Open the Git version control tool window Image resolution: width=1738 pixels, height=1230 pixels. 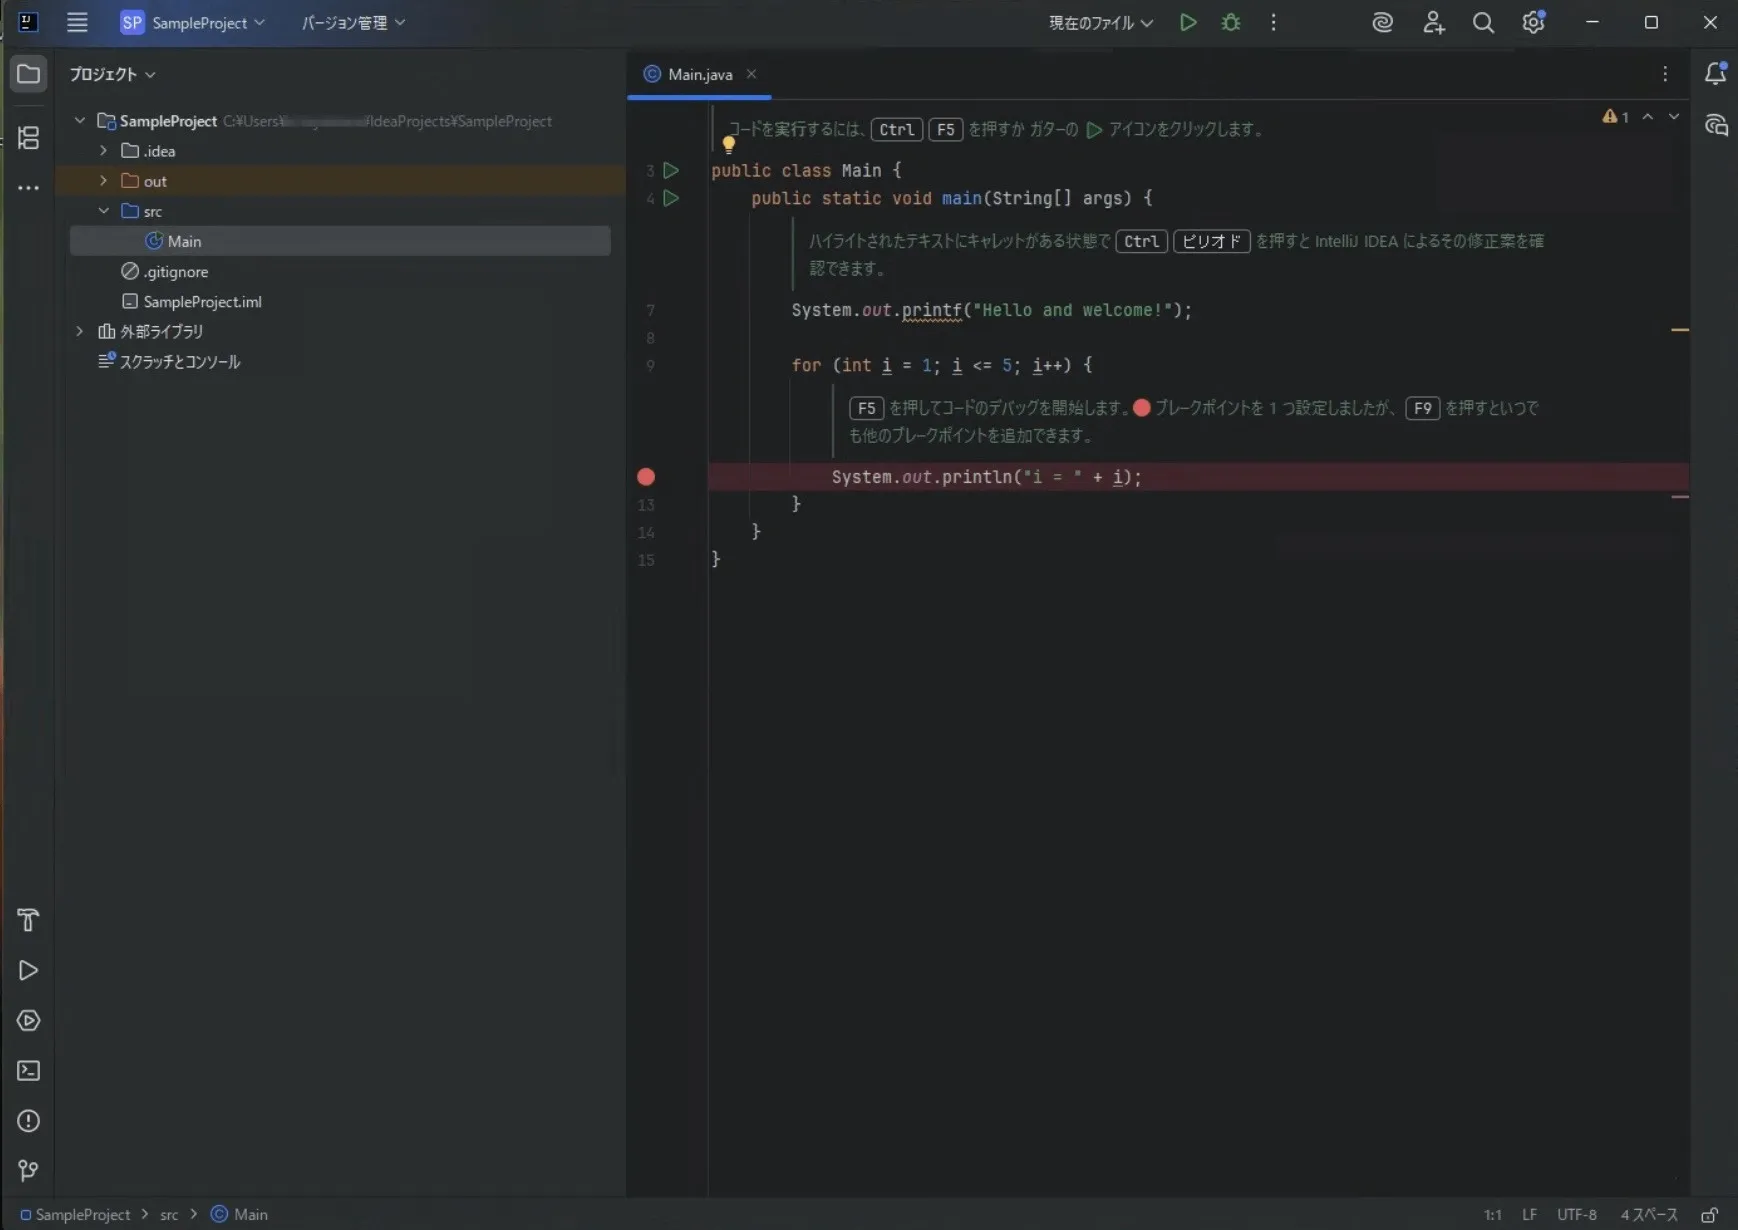(x=28, y=1170)
